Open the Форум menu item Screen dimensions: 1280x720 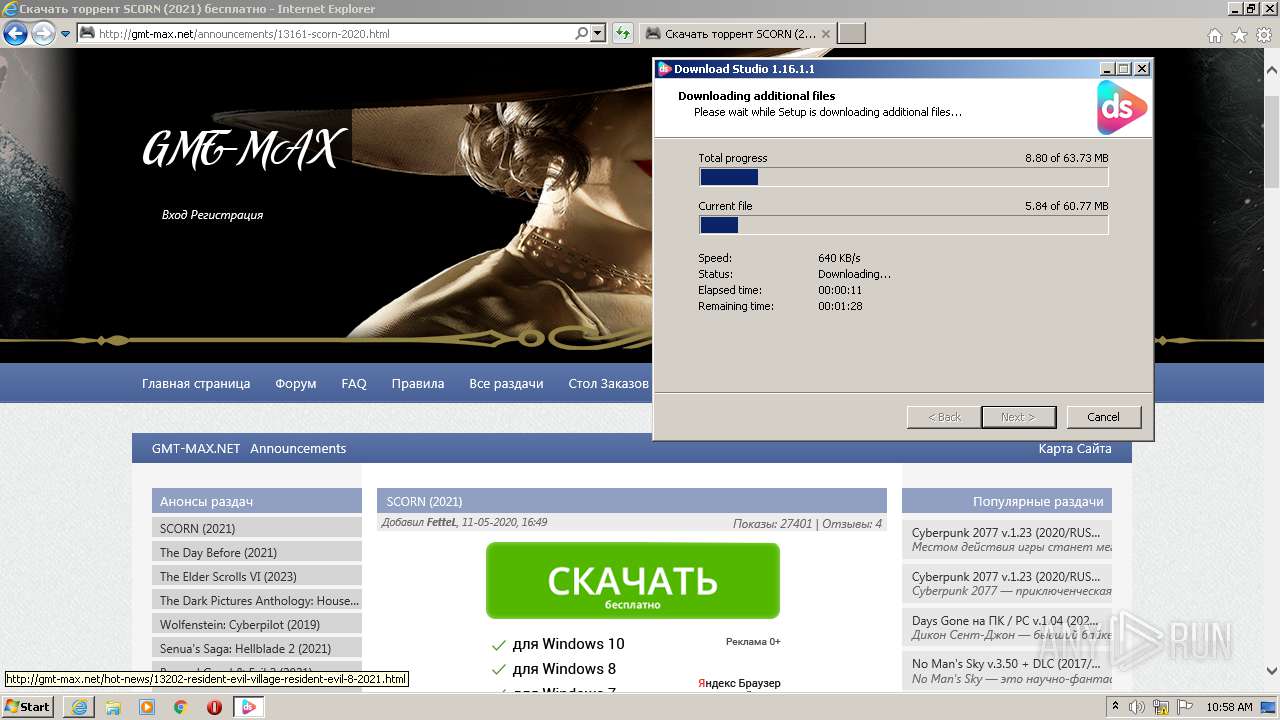click(x=296, y=383)
